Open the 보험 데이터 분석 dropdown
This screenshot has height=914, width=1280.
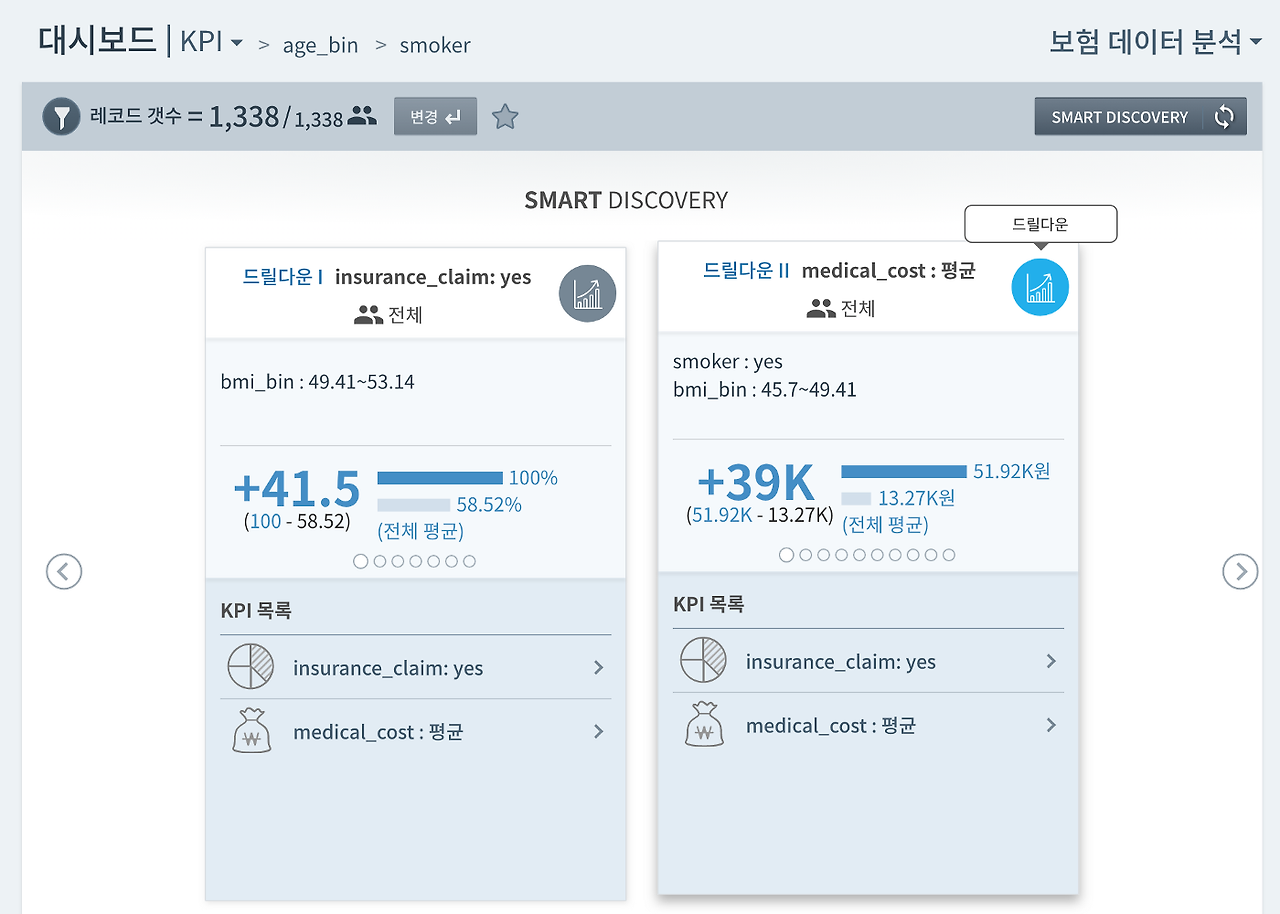coord(1156,42)
